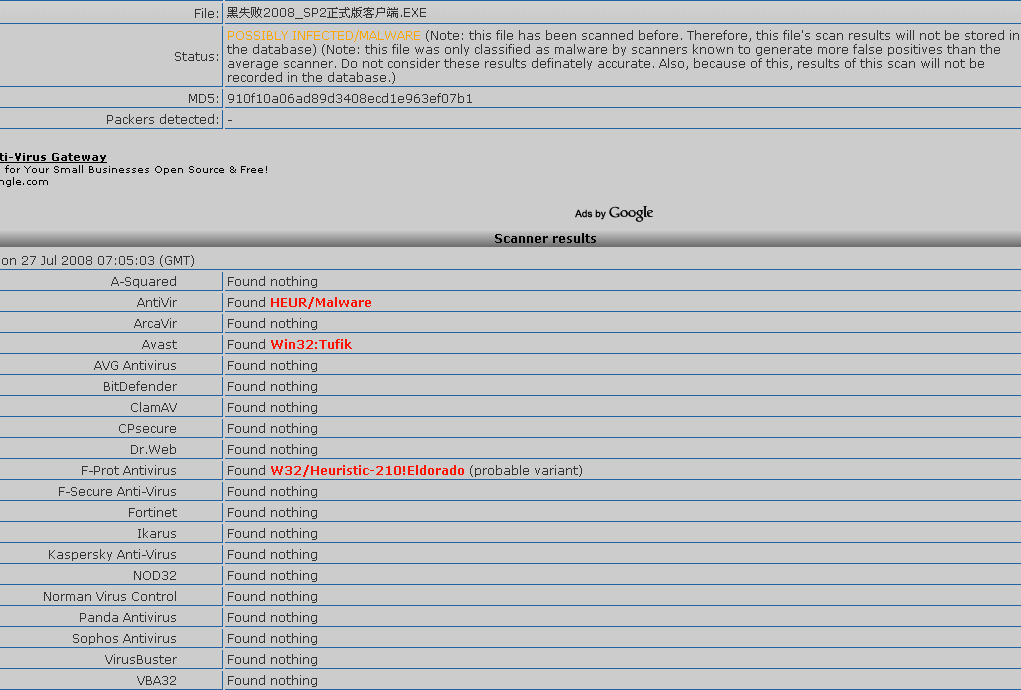Click the W32/Heuristic-210!Eldorado detection name
This screenshot has width=1021, height=690.
click(x=367, y=471)
